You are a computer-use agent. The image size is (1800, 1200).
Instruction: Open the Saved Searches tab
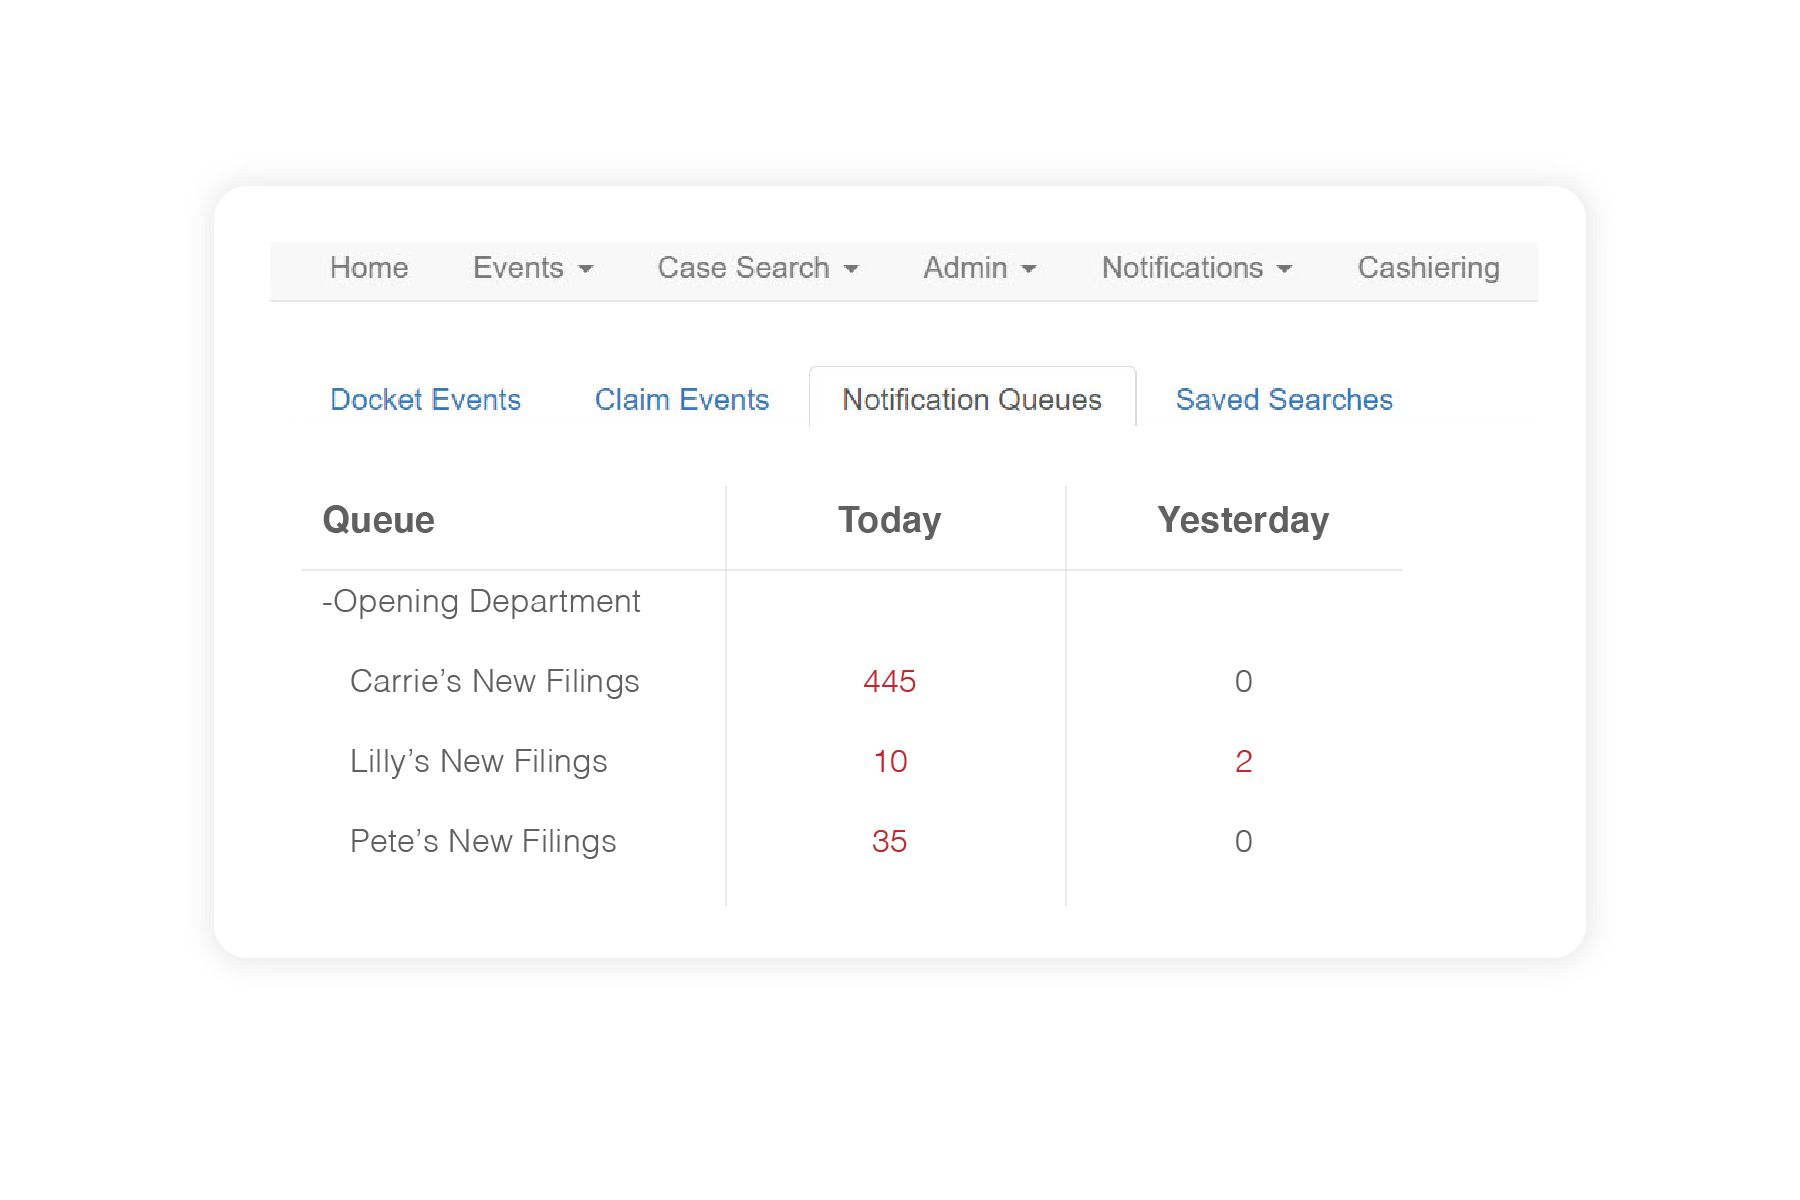[1284, 400]
